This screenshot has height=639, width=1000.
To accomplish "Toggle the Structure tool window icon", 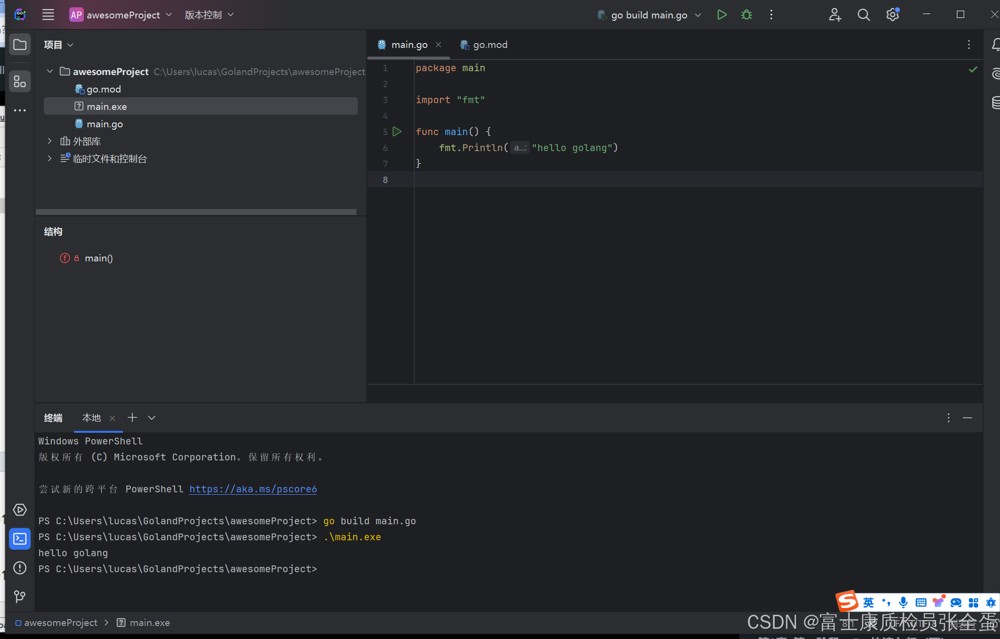I will click(x=19, y=81).
